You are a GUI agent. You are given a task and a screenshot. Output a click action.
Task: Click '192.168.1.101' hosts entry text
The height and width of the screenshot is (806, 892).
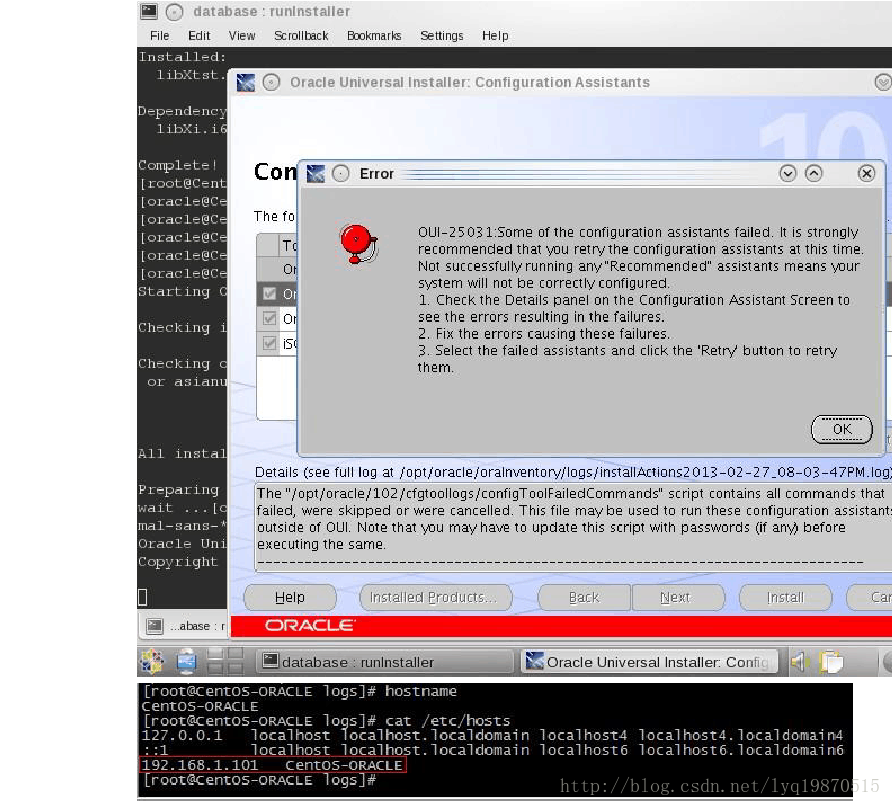(x=200, y=765)
